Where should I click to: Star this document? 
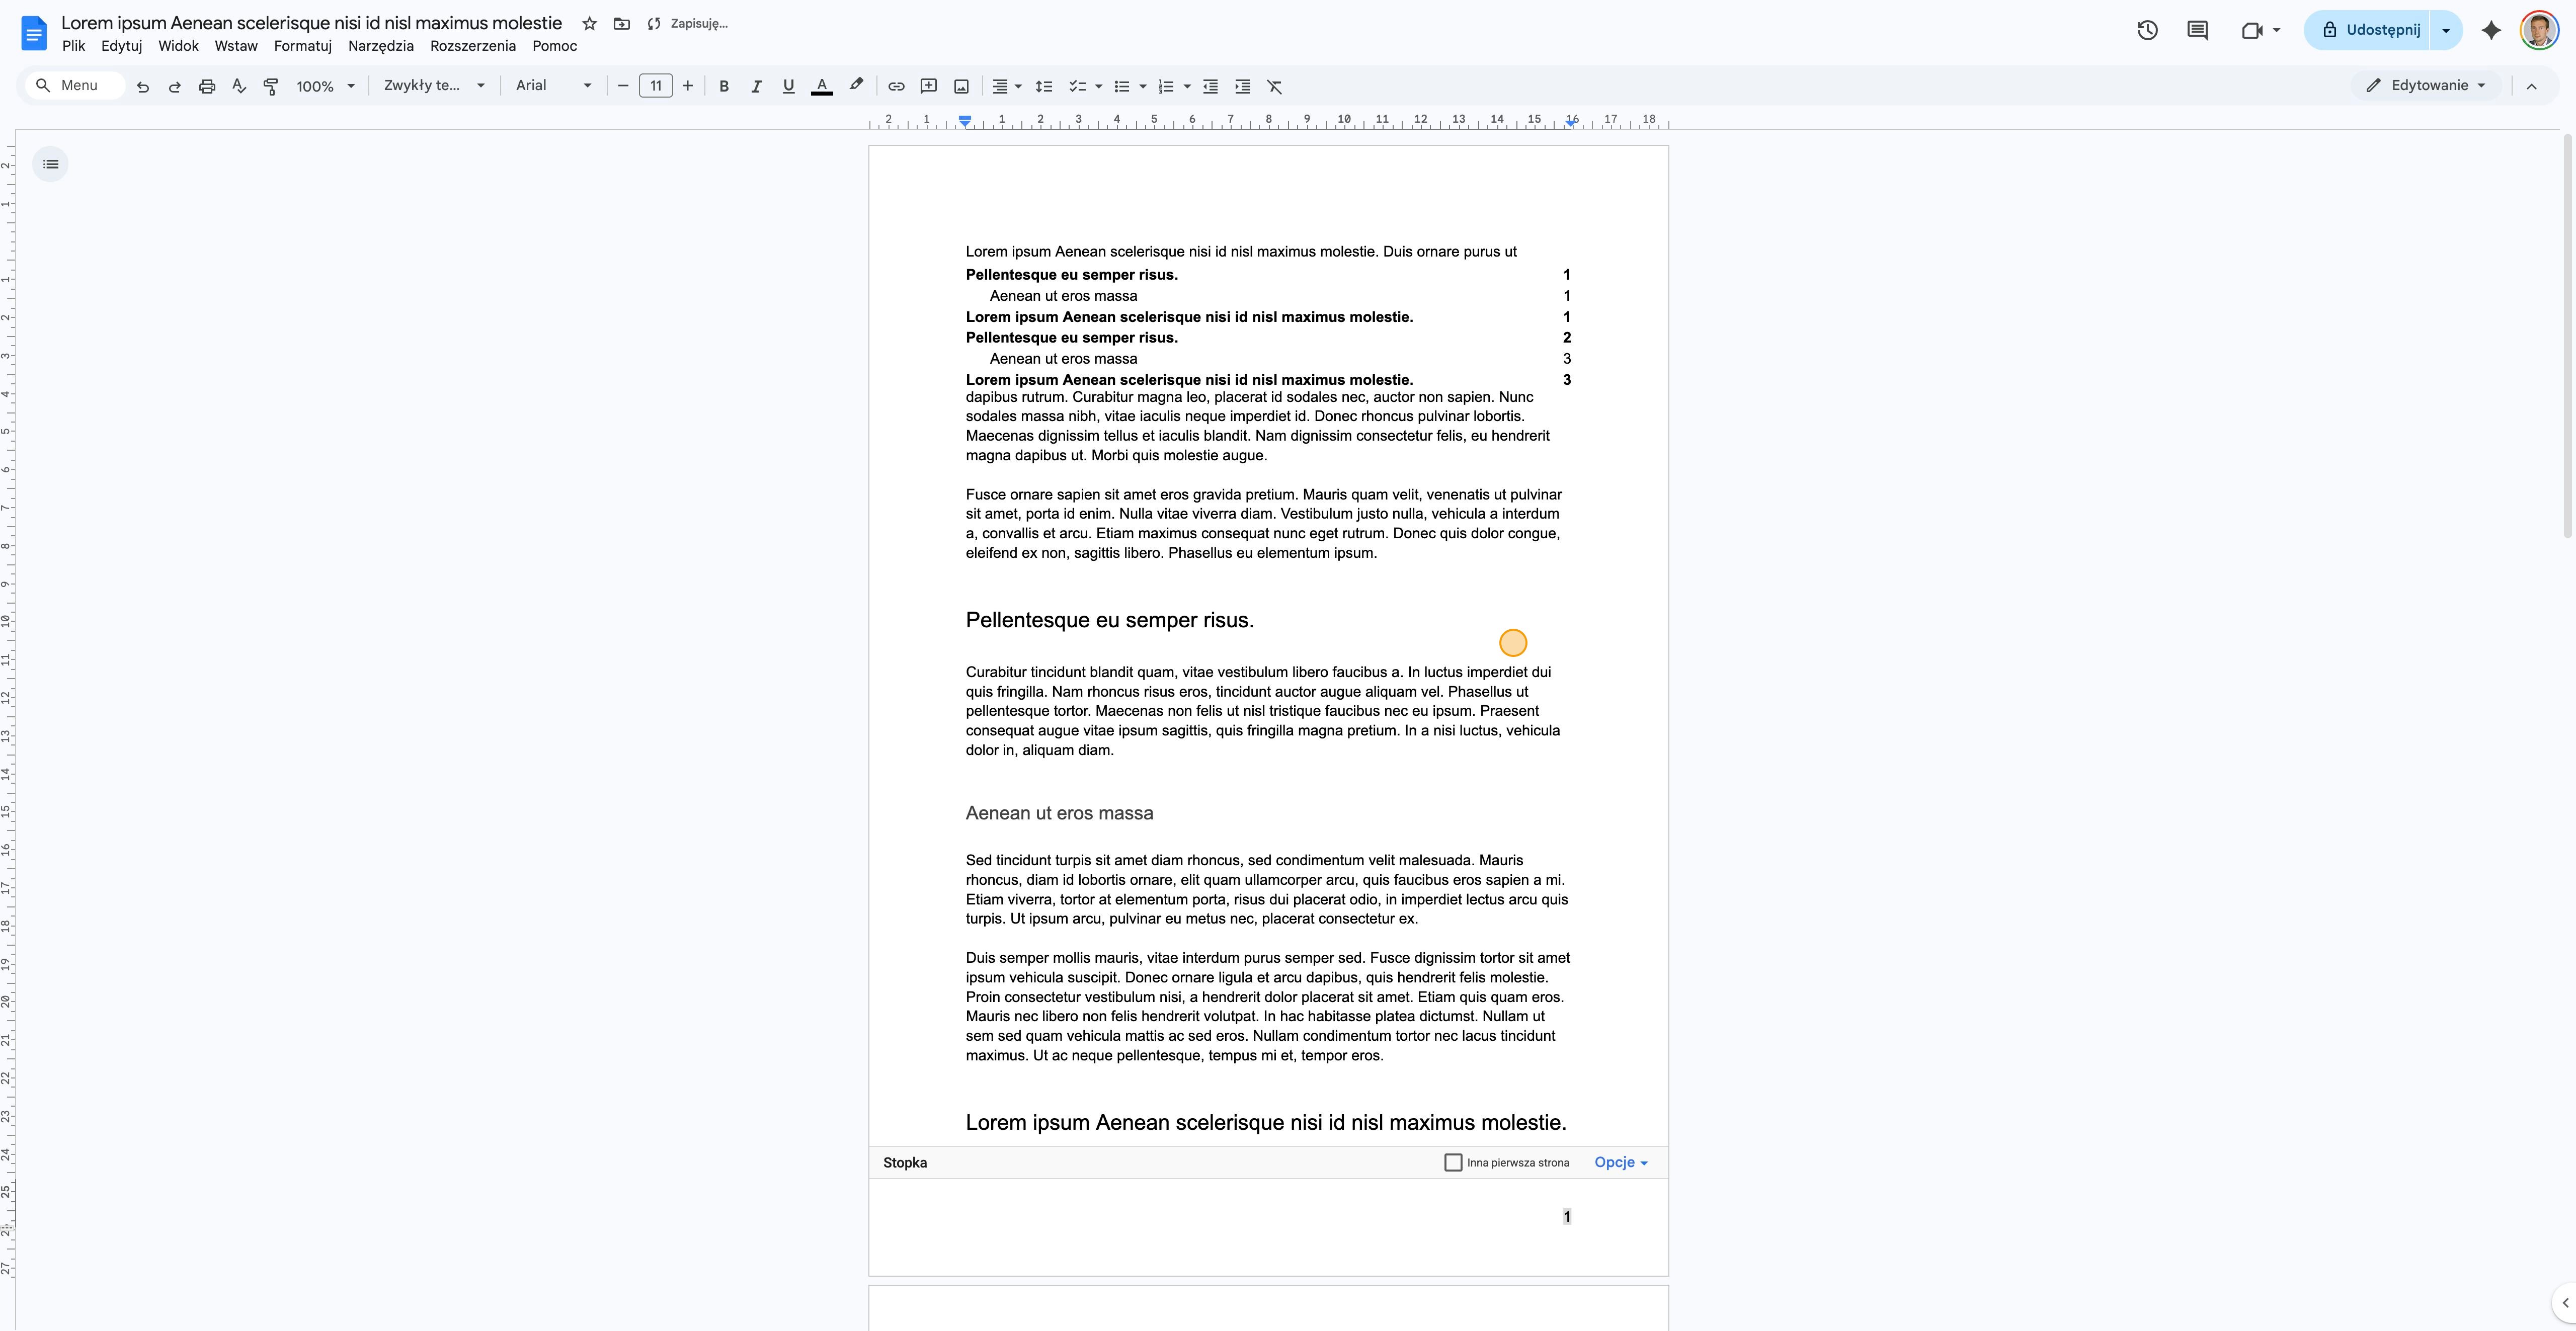590,23
